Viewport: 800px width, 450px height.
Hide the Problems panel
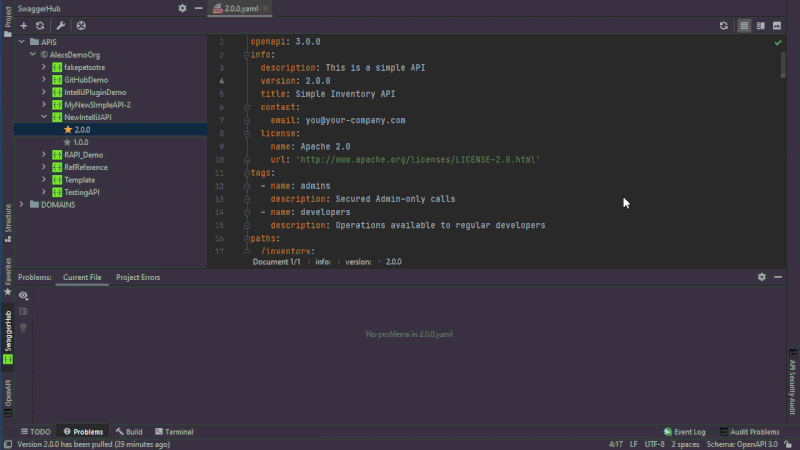(x=778, y=277)
